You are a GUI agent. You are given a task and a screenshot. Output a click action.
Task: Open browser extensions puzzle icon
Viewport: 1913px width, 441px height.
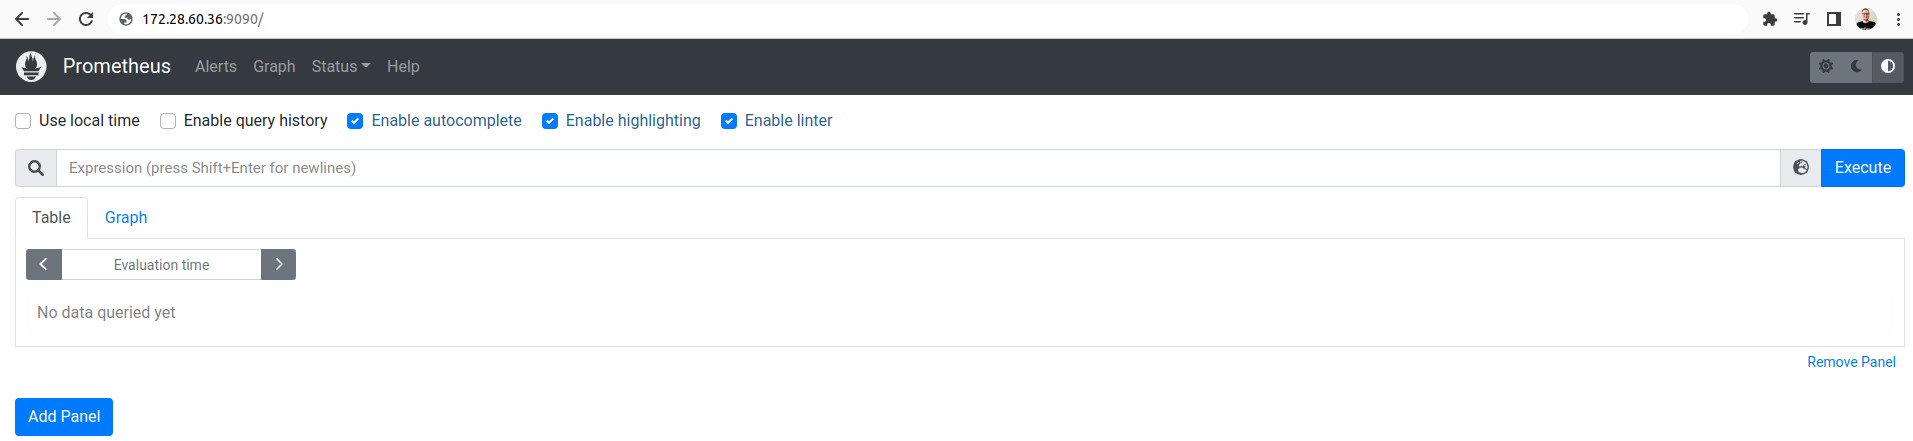(1770, 19)
